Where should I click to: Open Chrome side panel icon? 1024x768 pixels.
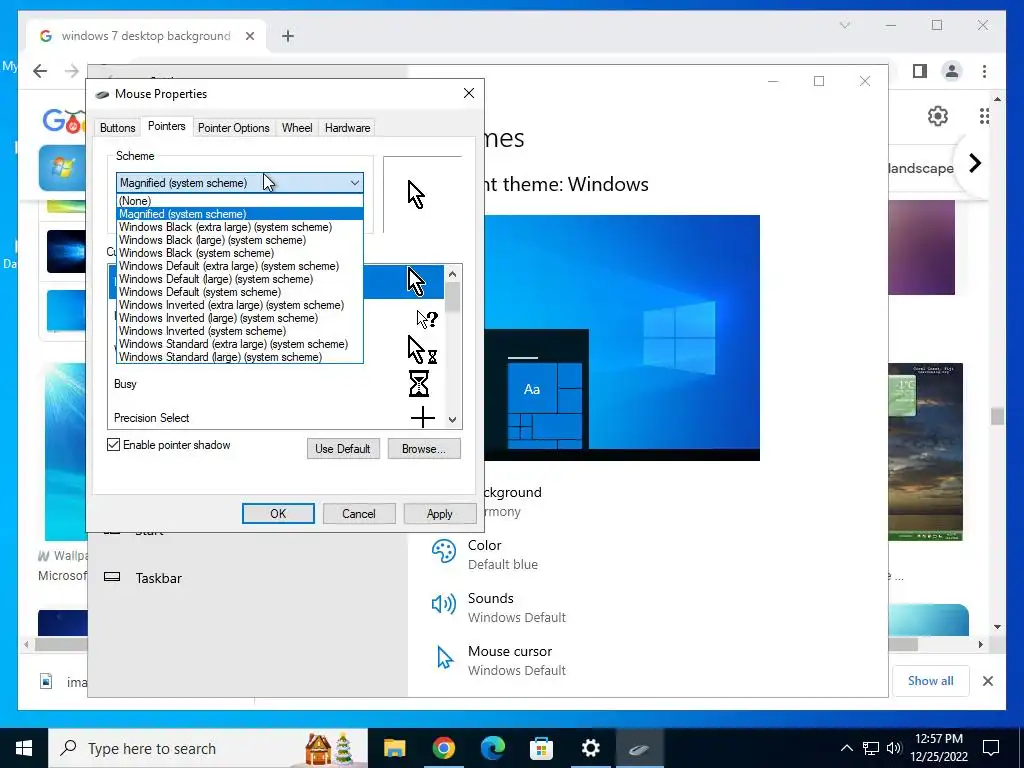(920, 71)
